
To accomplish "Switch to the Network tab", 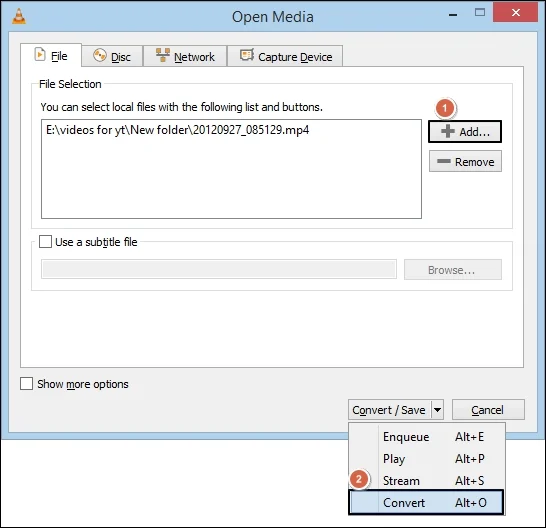I will pos(185,56).
